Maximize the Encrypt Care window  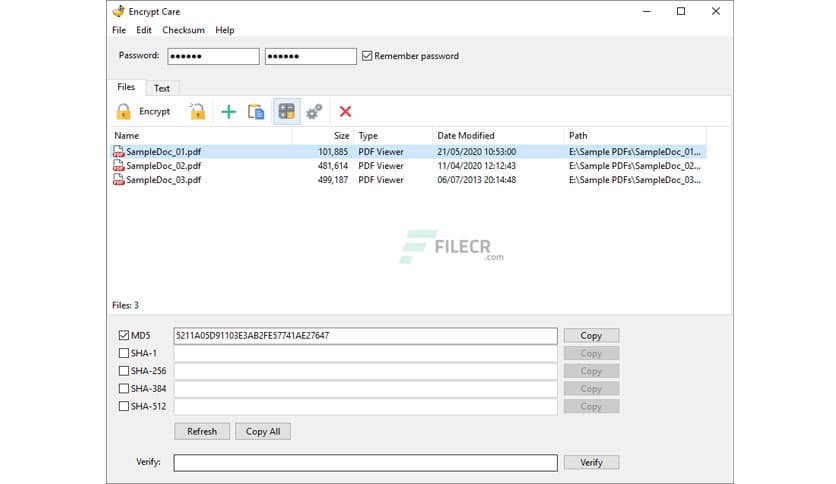(681, 11)
